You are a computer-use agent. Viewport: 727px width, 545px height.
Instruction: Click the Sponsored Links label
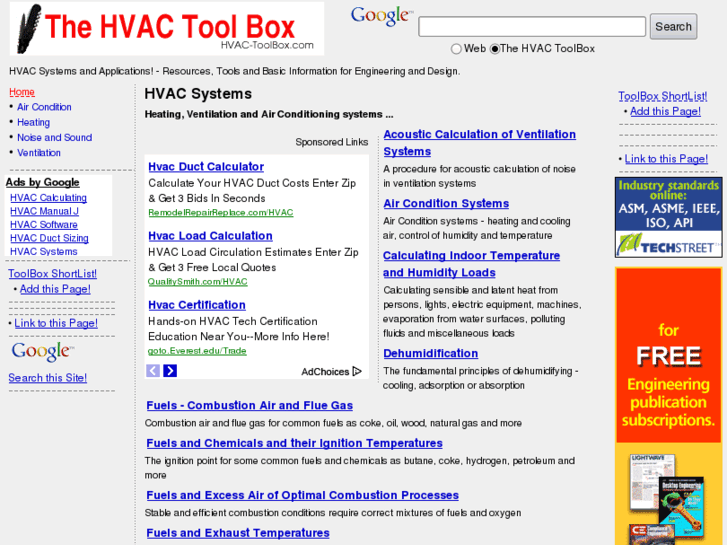(x=332, y=142)
